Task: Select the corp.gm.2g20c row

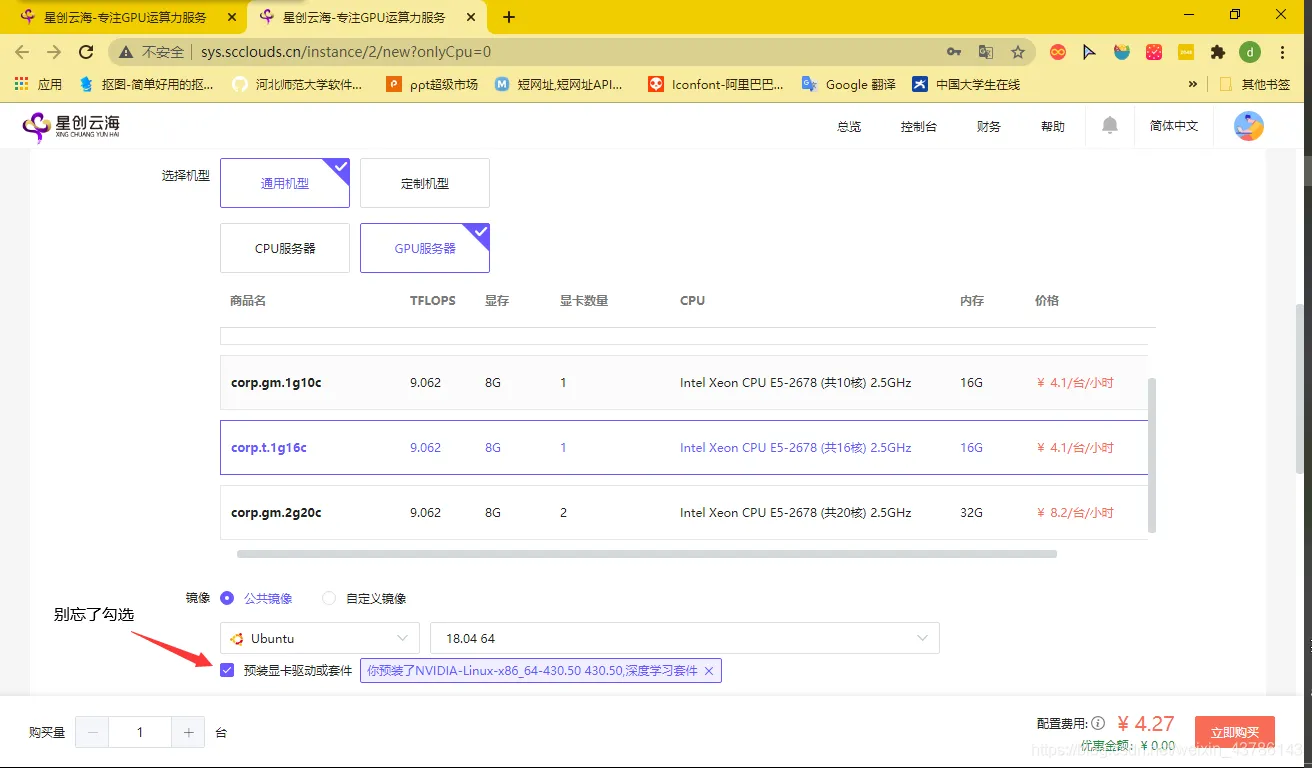Action: 684,512
